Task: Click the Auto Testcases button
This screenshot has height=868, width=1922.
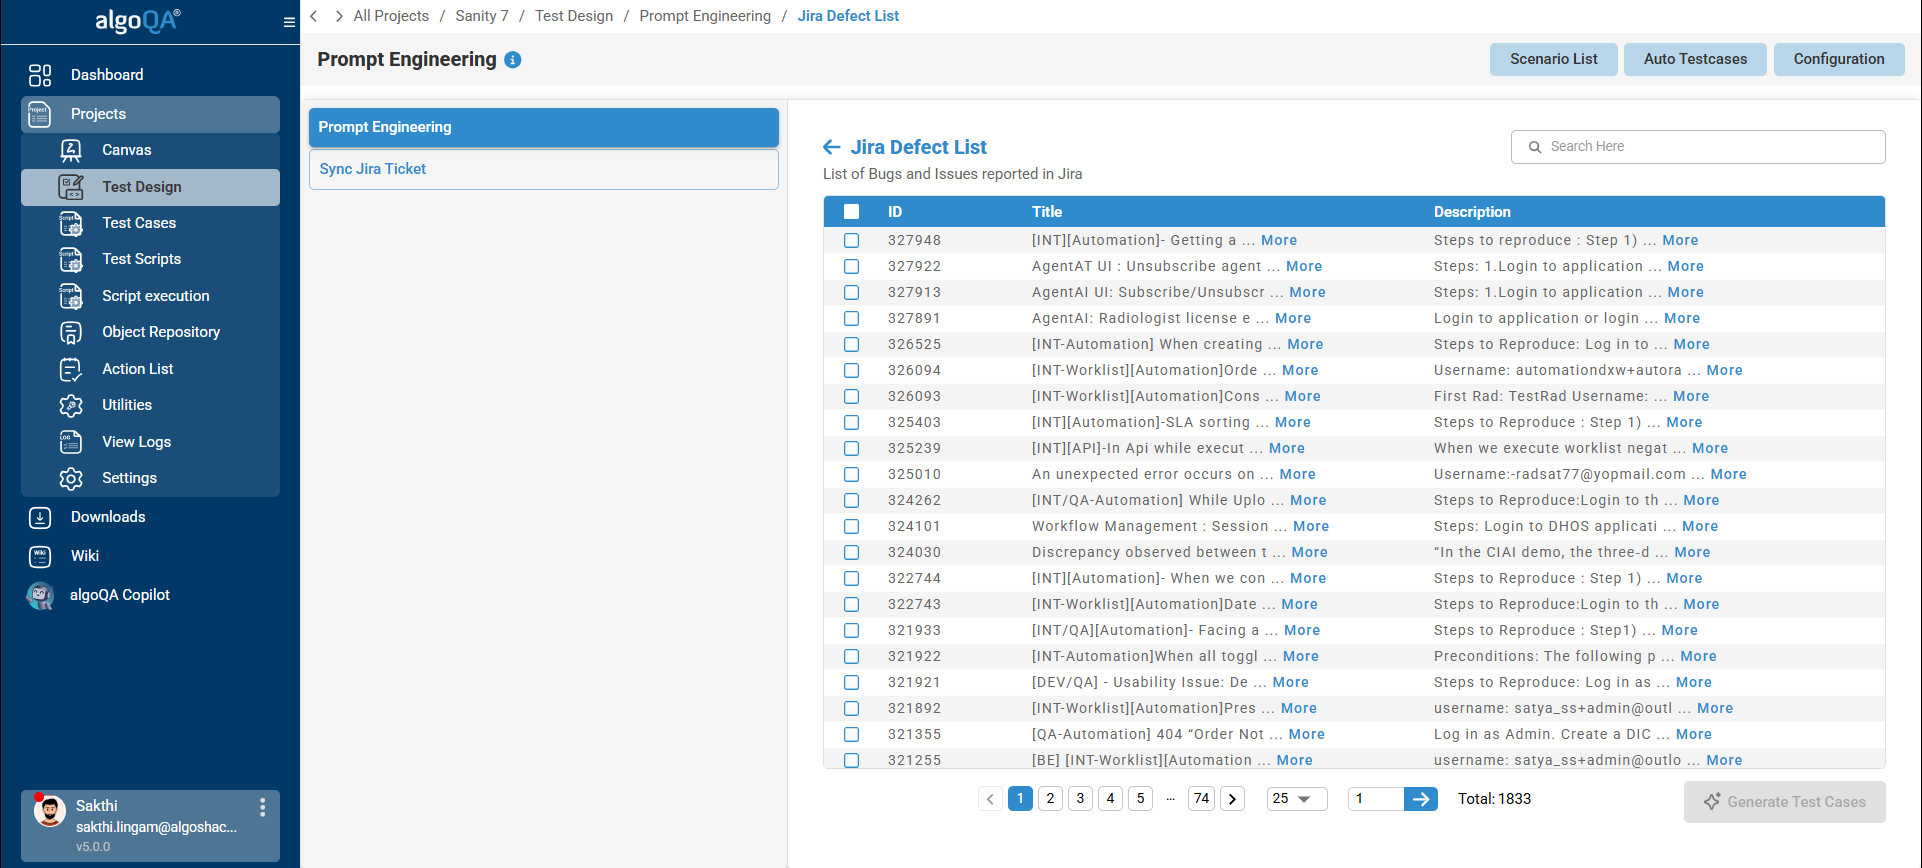Action: 1696,60
